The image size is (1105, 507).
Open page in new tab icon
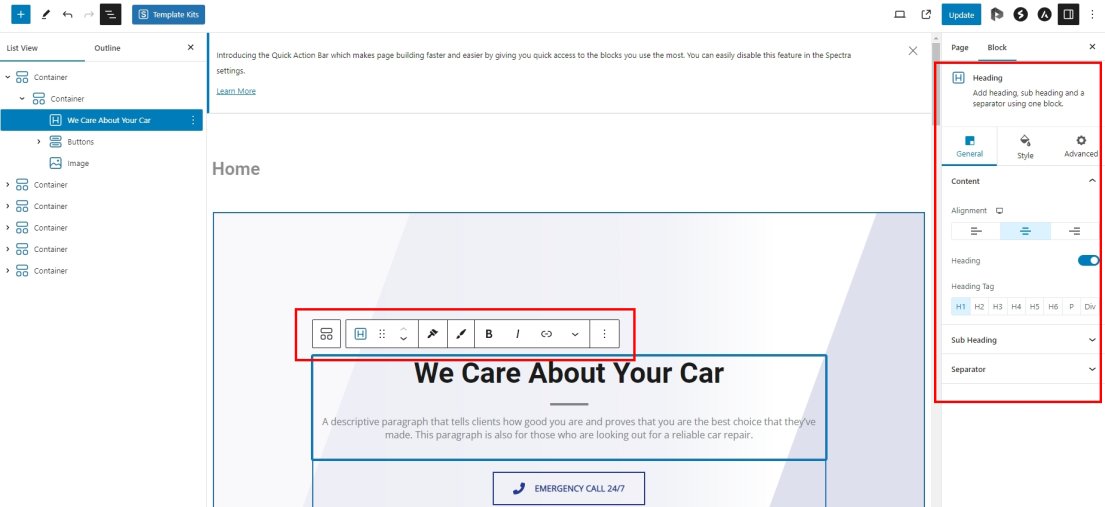tap(926, 14)
